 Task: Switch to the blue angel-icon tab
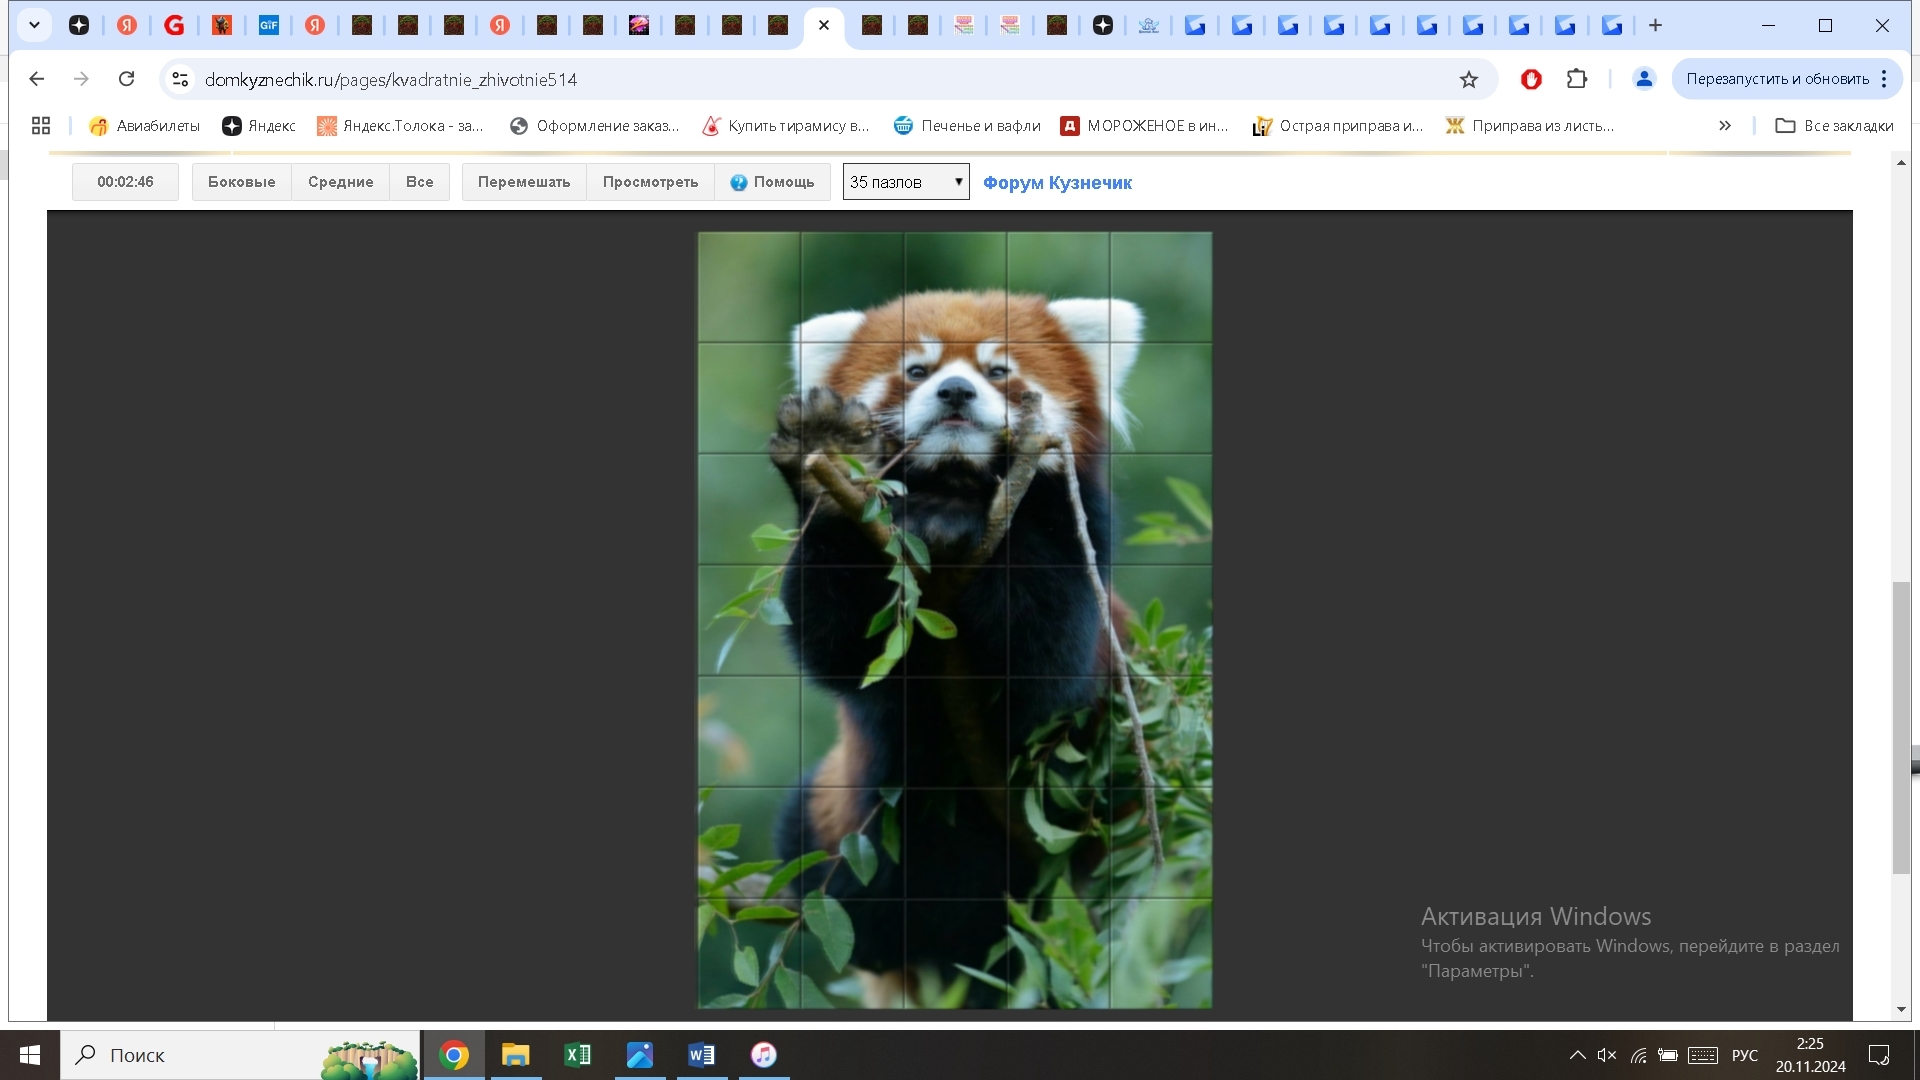tap(1148, 25)
